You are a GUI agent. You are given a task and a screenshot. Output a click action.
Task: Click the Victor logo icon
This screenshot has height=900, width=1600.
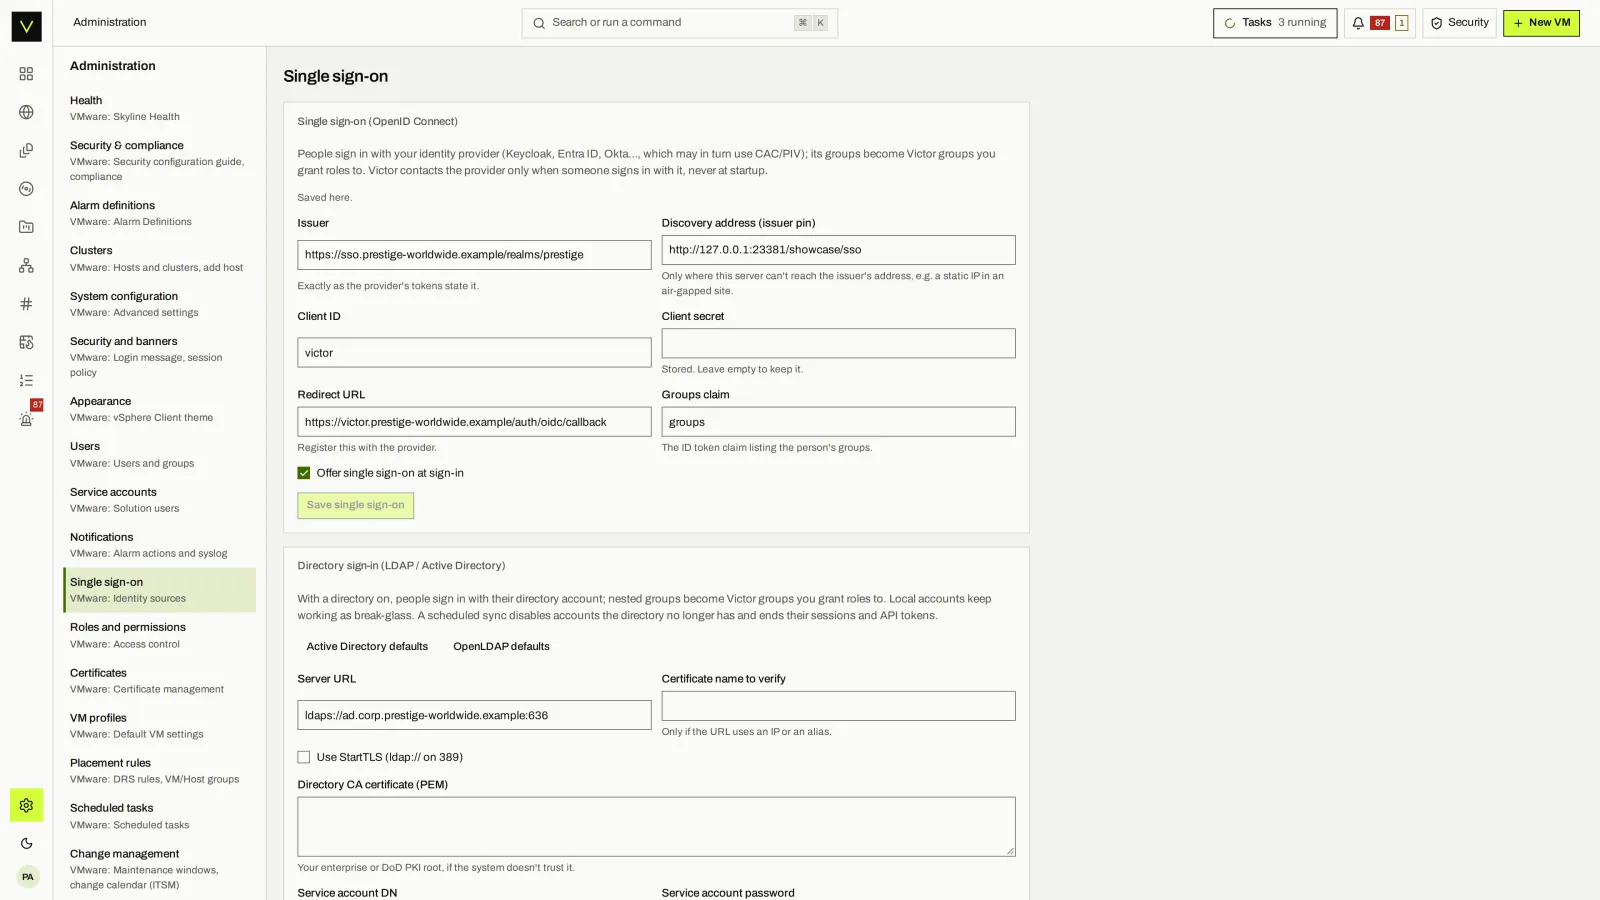[x=26, y=26]
